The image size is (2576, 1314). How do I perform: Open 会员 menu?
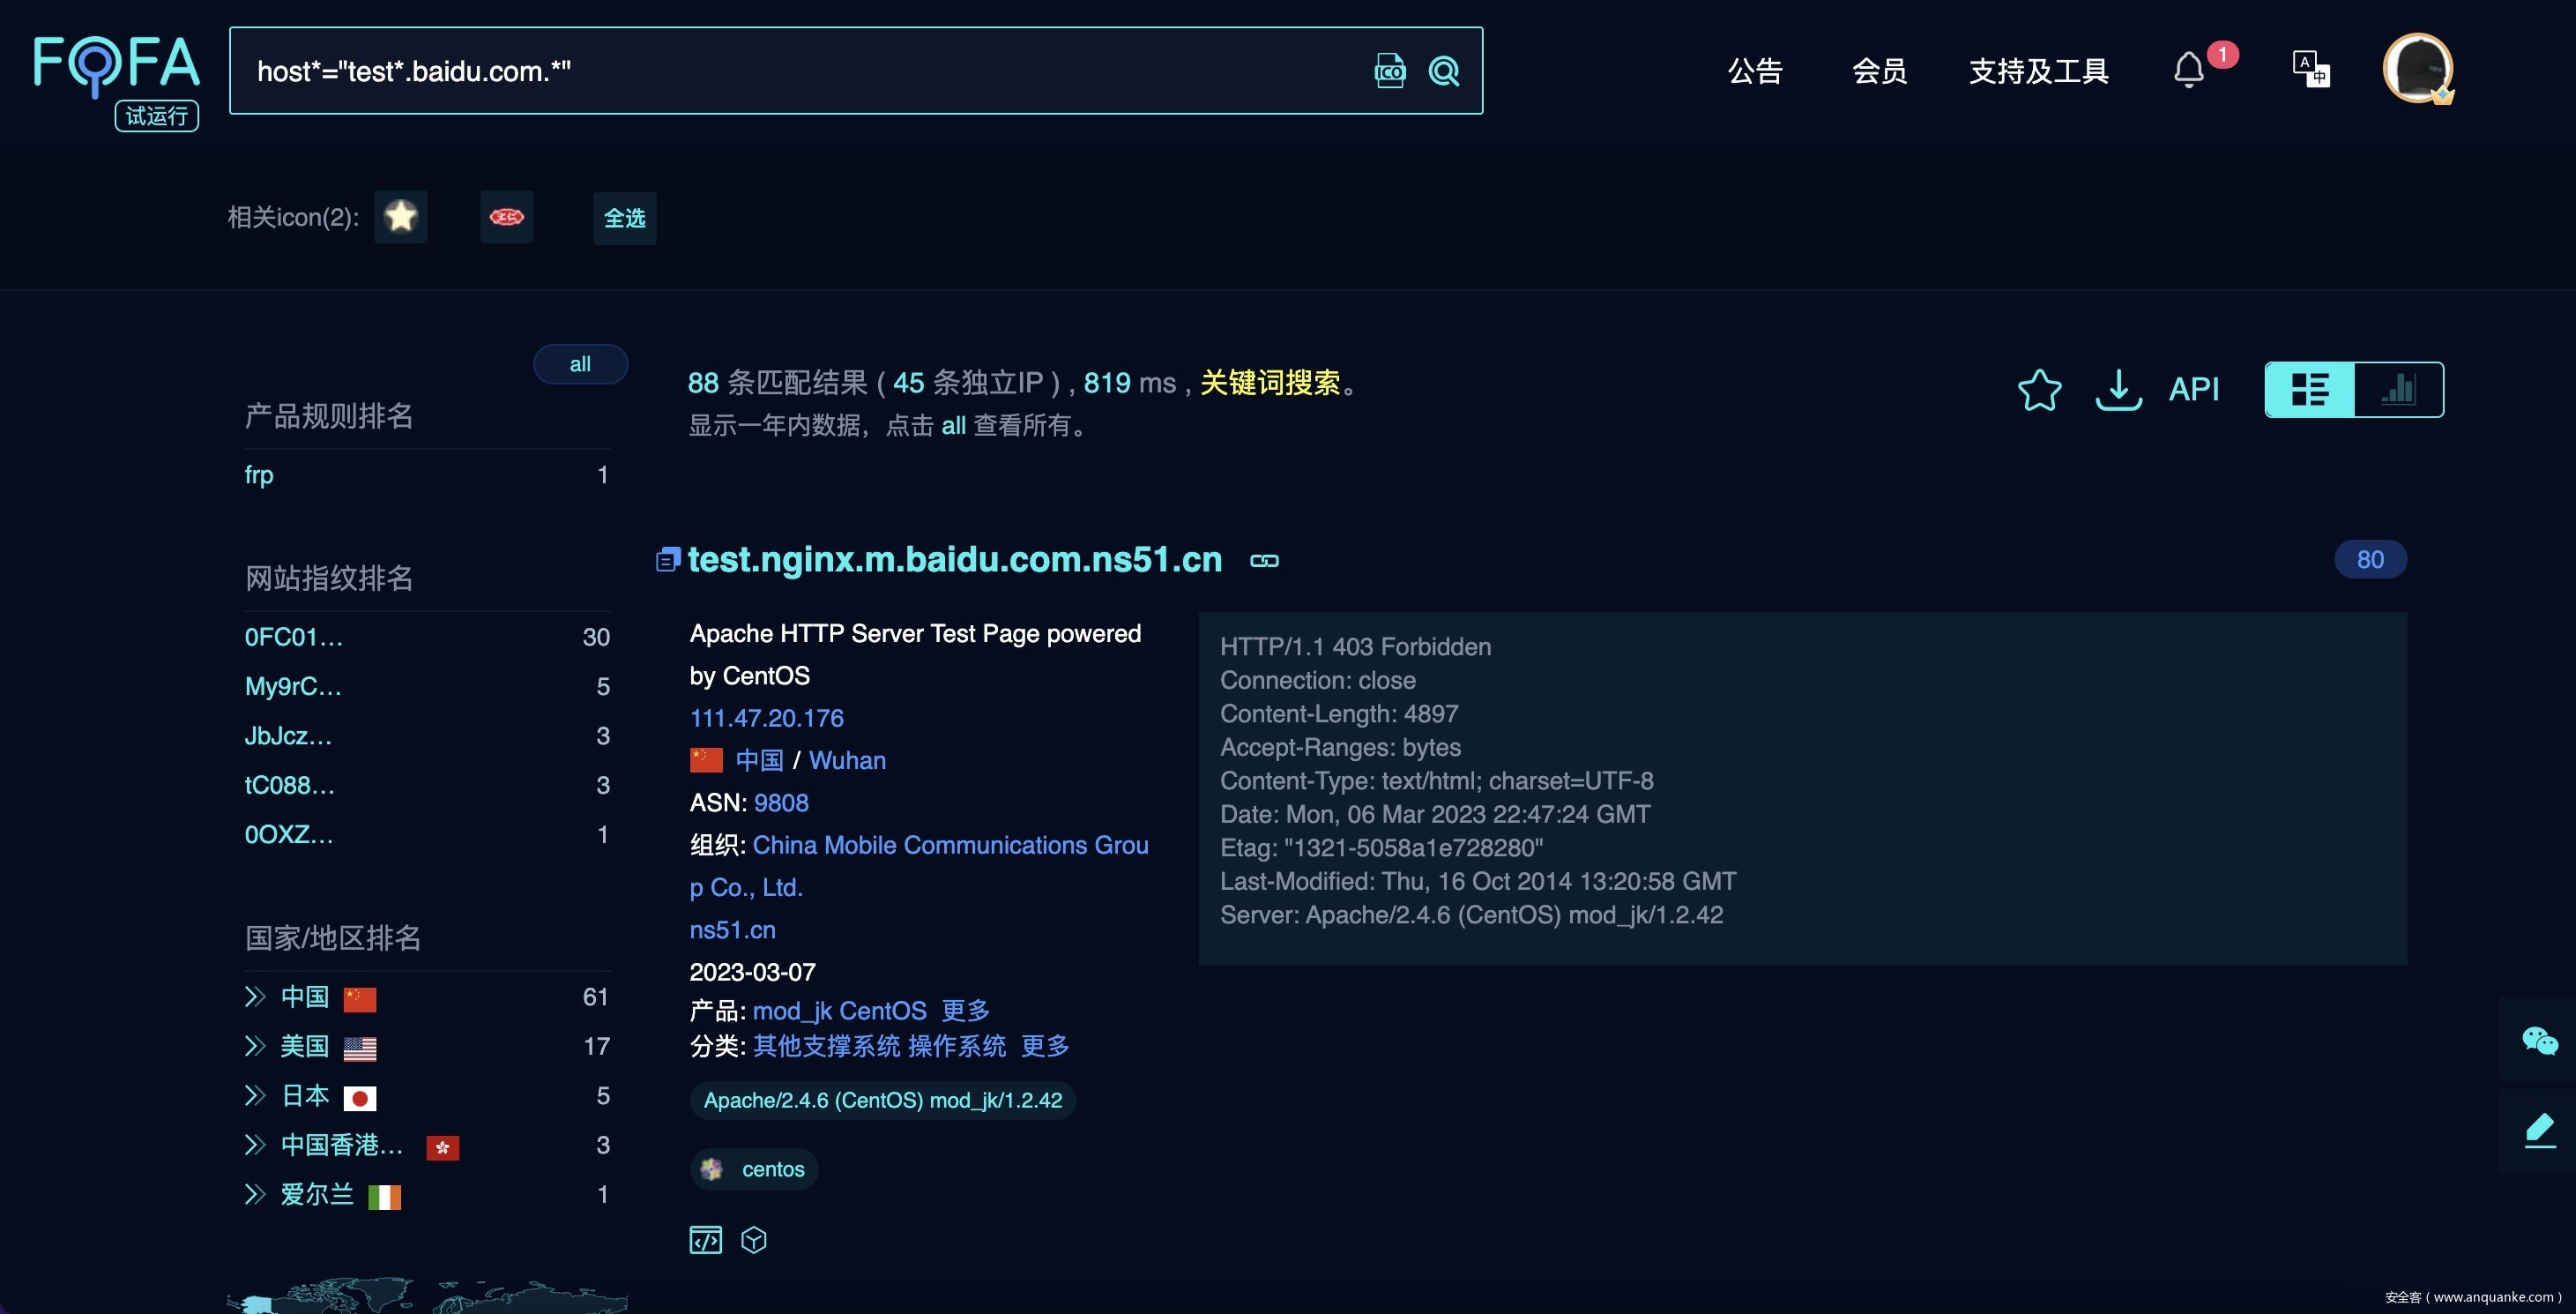(1879, 71)
